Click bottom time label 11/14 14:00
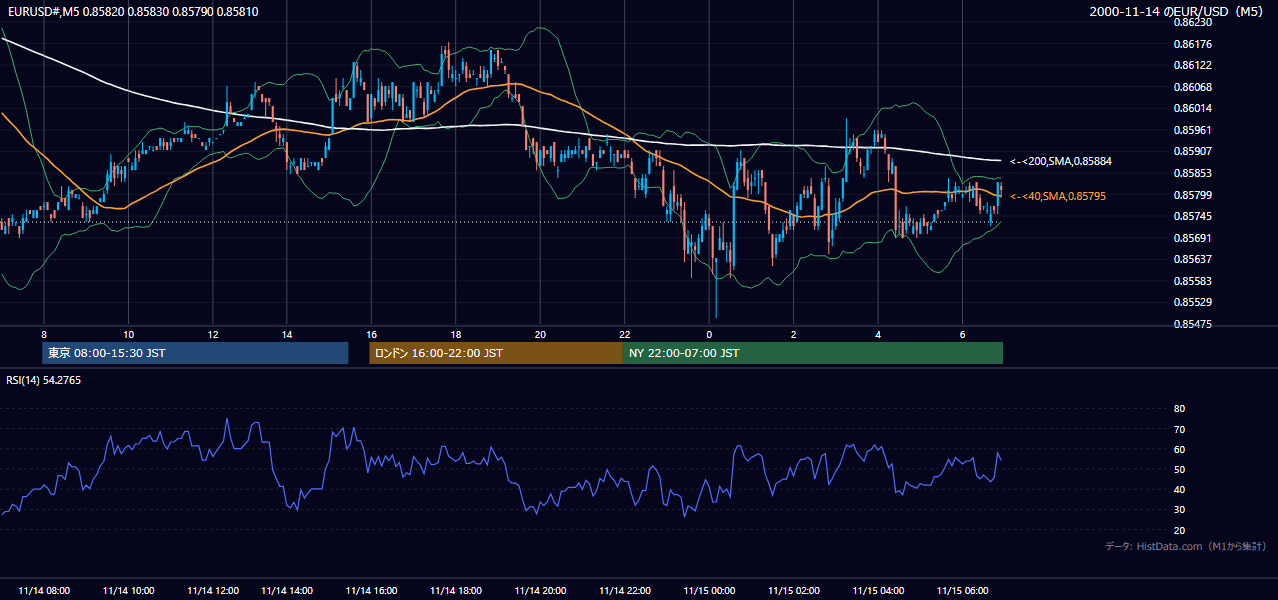The height and width of the screenshot is (600, 1278). [287, 591]
